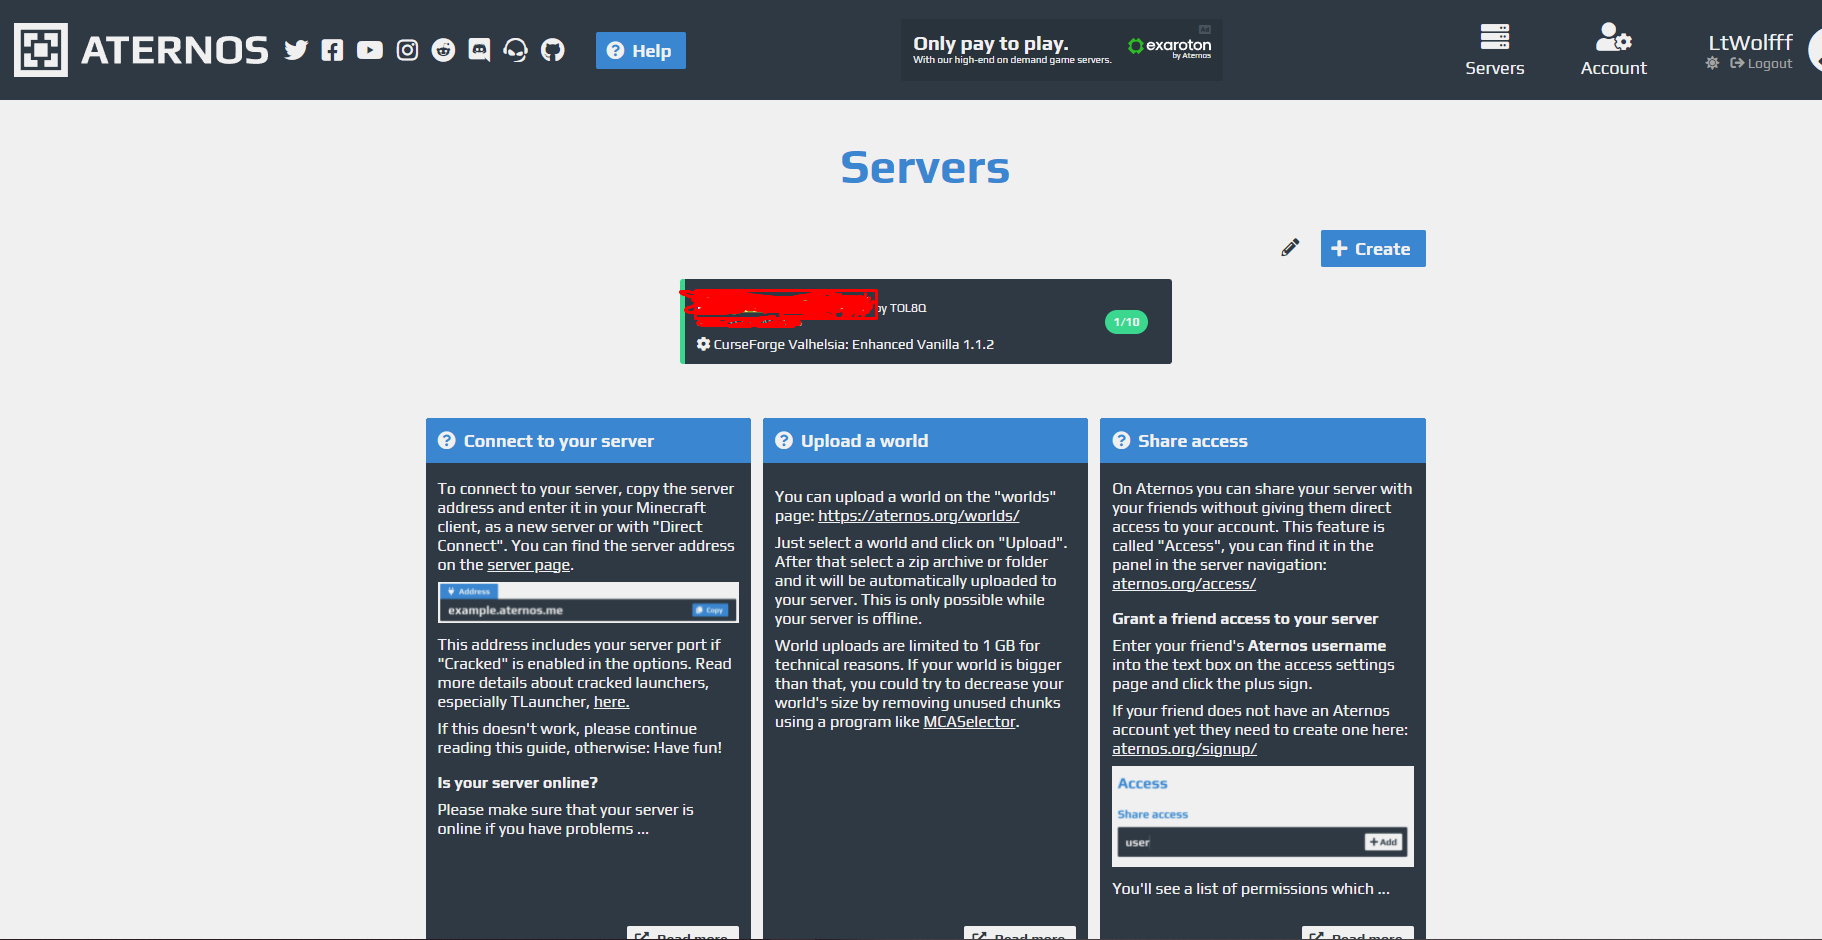Click the gear icon beside CurseForge Valhelsia
Viewport: 1822px width, 940px height.
(x=703, y=344)
